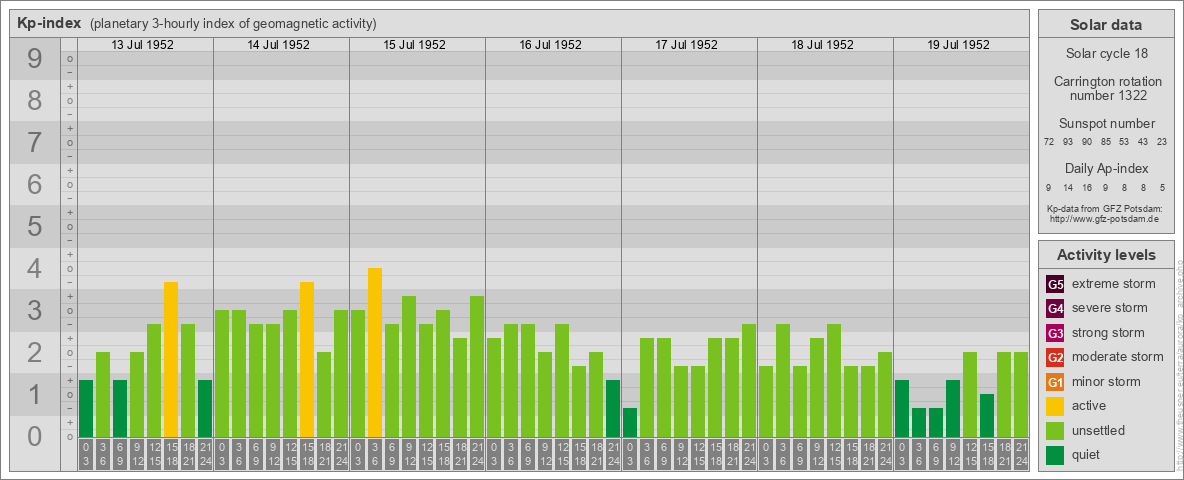Click the 15-18 time label under 13 Jul 1952
This screenshot has width=1184, height=480.
coord(171,455)
